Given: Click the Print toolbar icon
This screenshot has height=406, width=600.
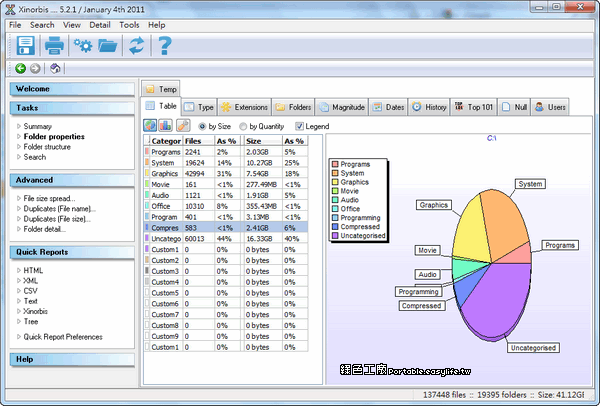Looking at the screenshot, I should pos(54,46).
